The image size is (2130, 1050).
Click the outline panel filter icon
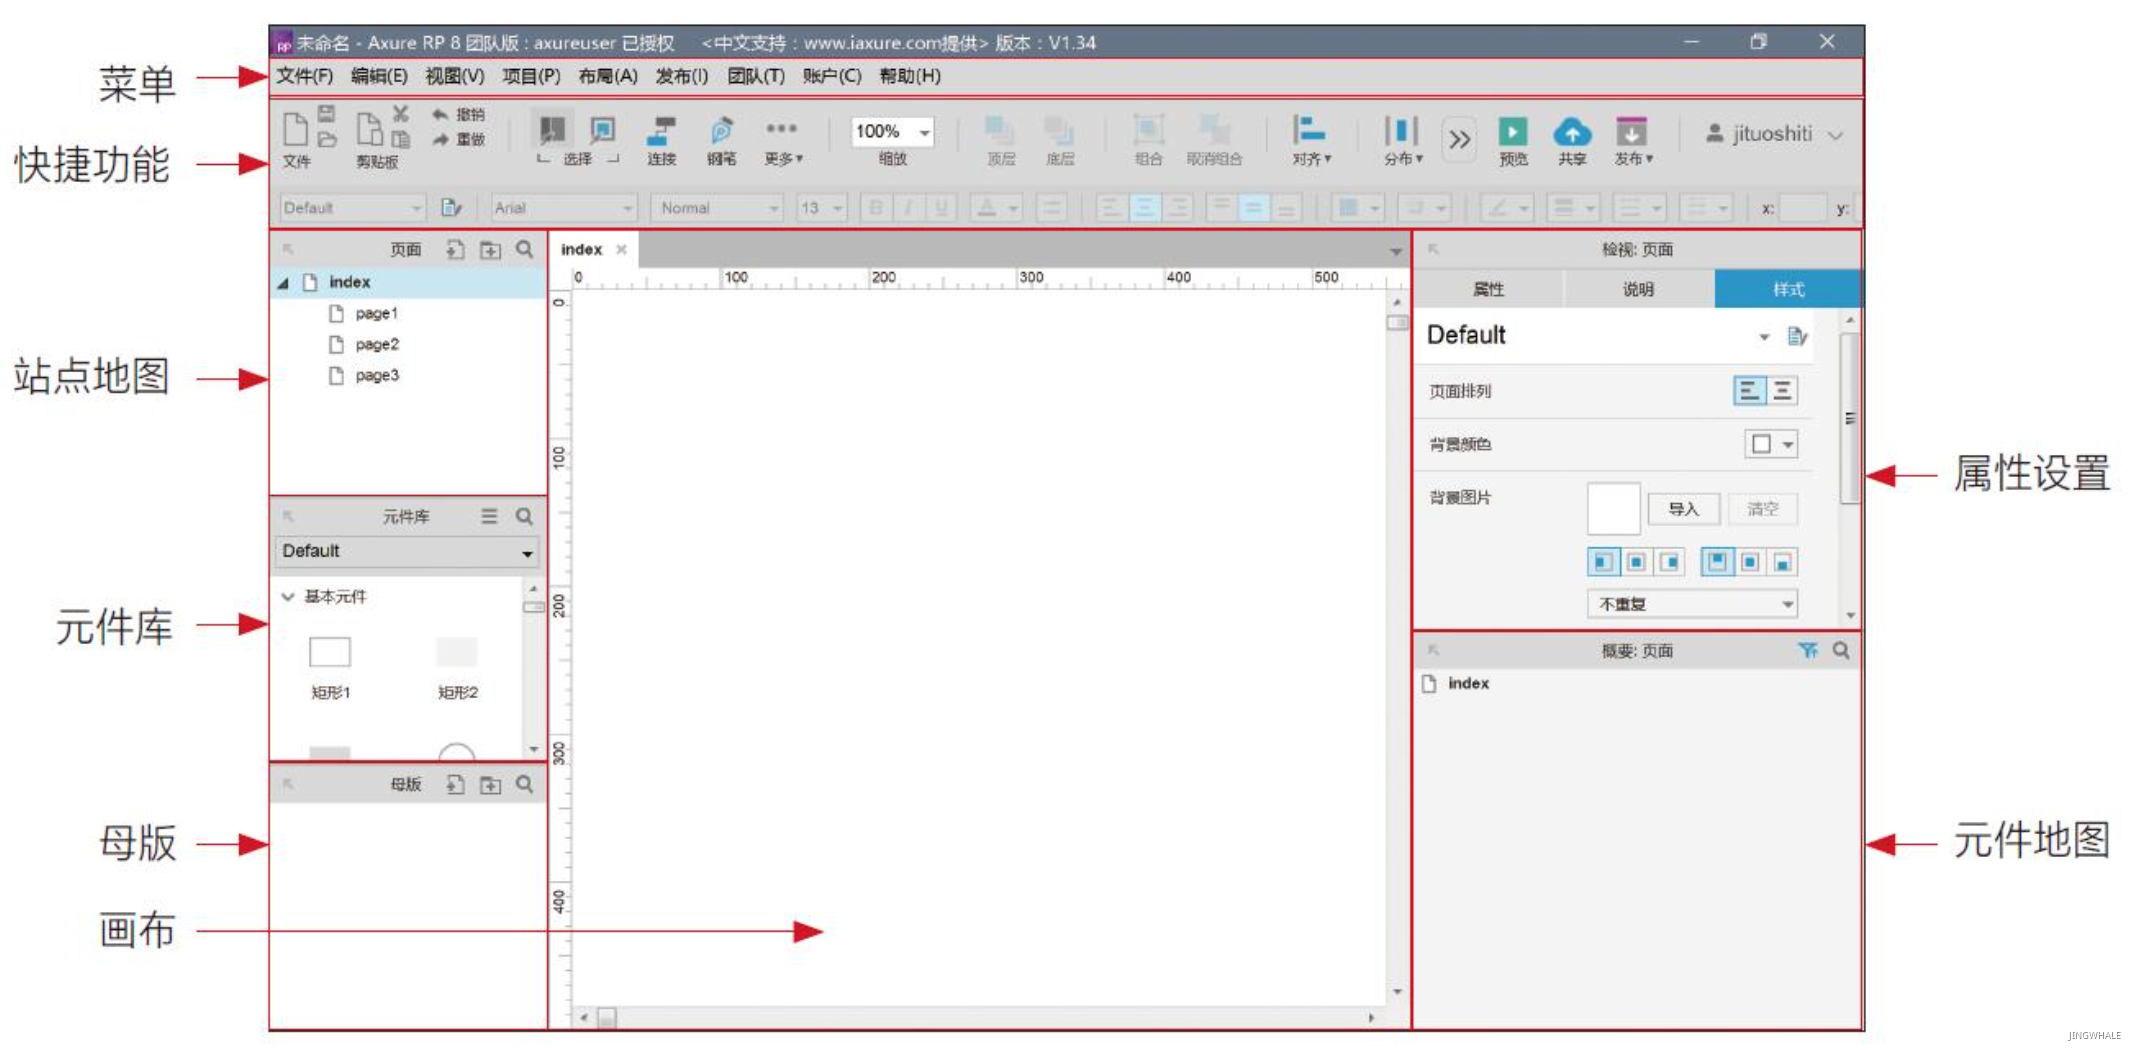pyautogui.click(x=1807, y=651)
